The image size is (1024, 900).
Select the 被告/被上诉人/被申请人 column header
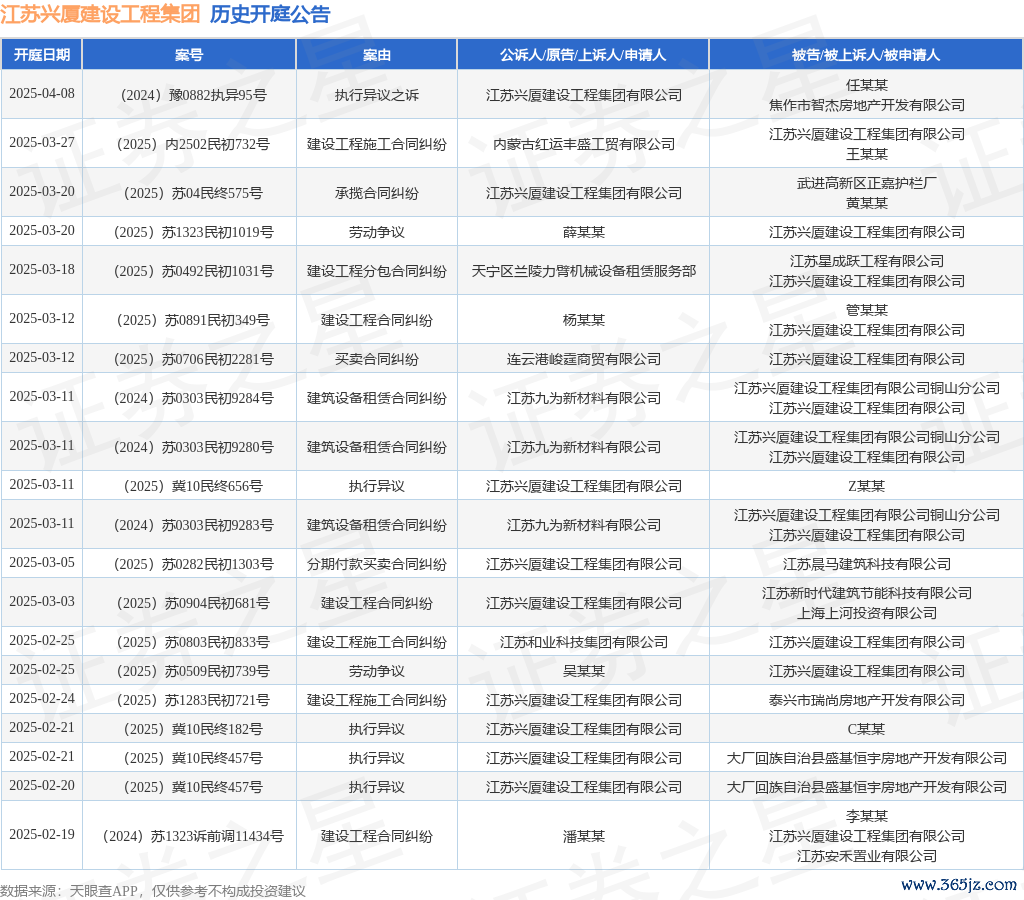866,55
